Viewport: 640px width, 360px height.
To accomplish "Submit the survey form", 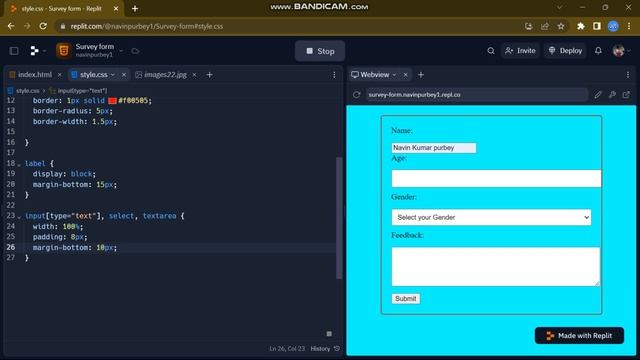I will pyautogui.click(x=406, y=298).
